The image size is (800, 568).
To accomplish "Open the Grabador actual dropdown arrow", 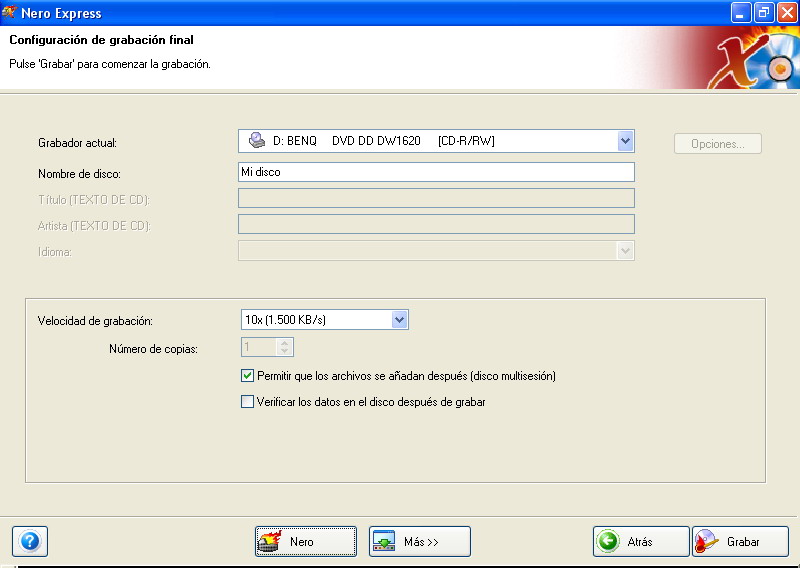I will click(625, 141).
